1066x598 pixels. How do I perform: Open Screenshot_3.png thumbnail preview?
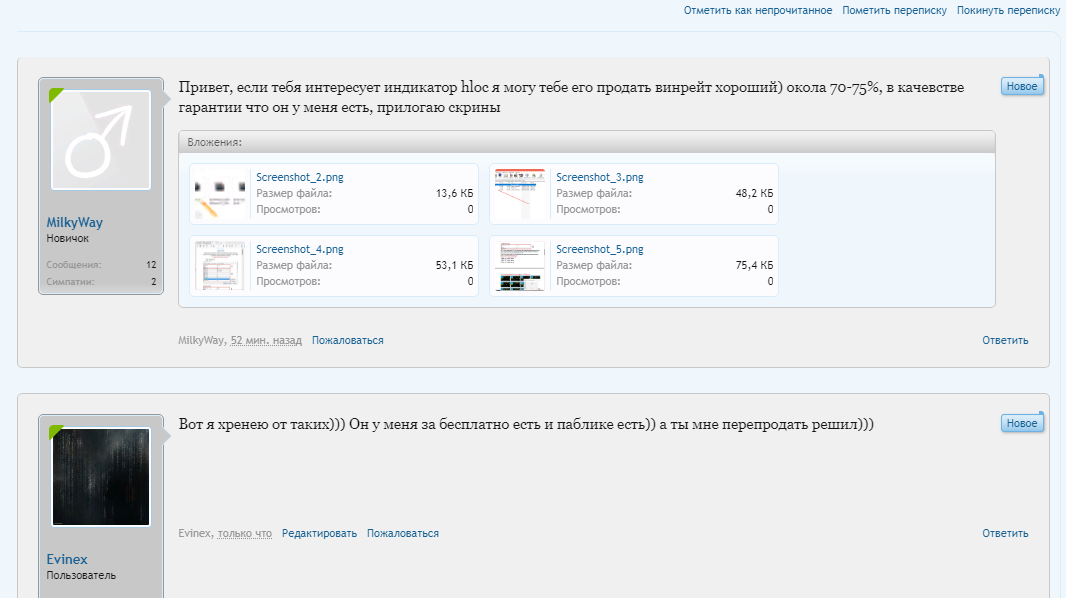point(519,194)
